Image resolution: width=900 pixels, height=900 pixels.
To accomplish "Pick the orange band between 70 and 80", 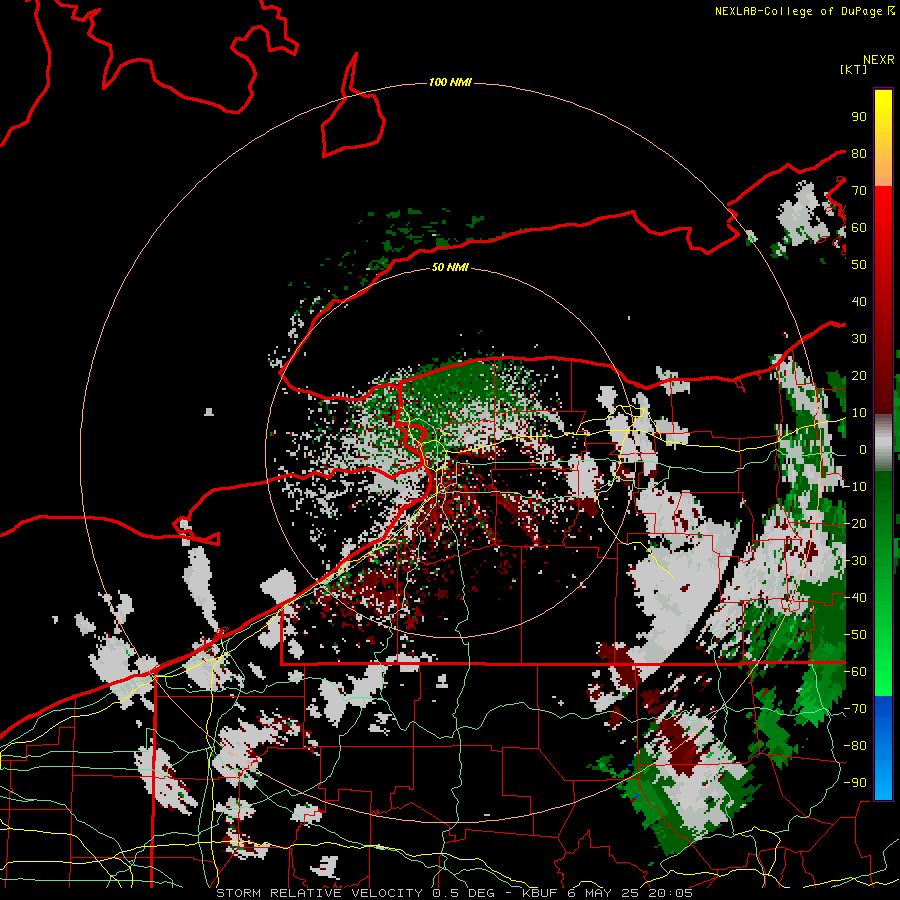I will coord(883,171).
